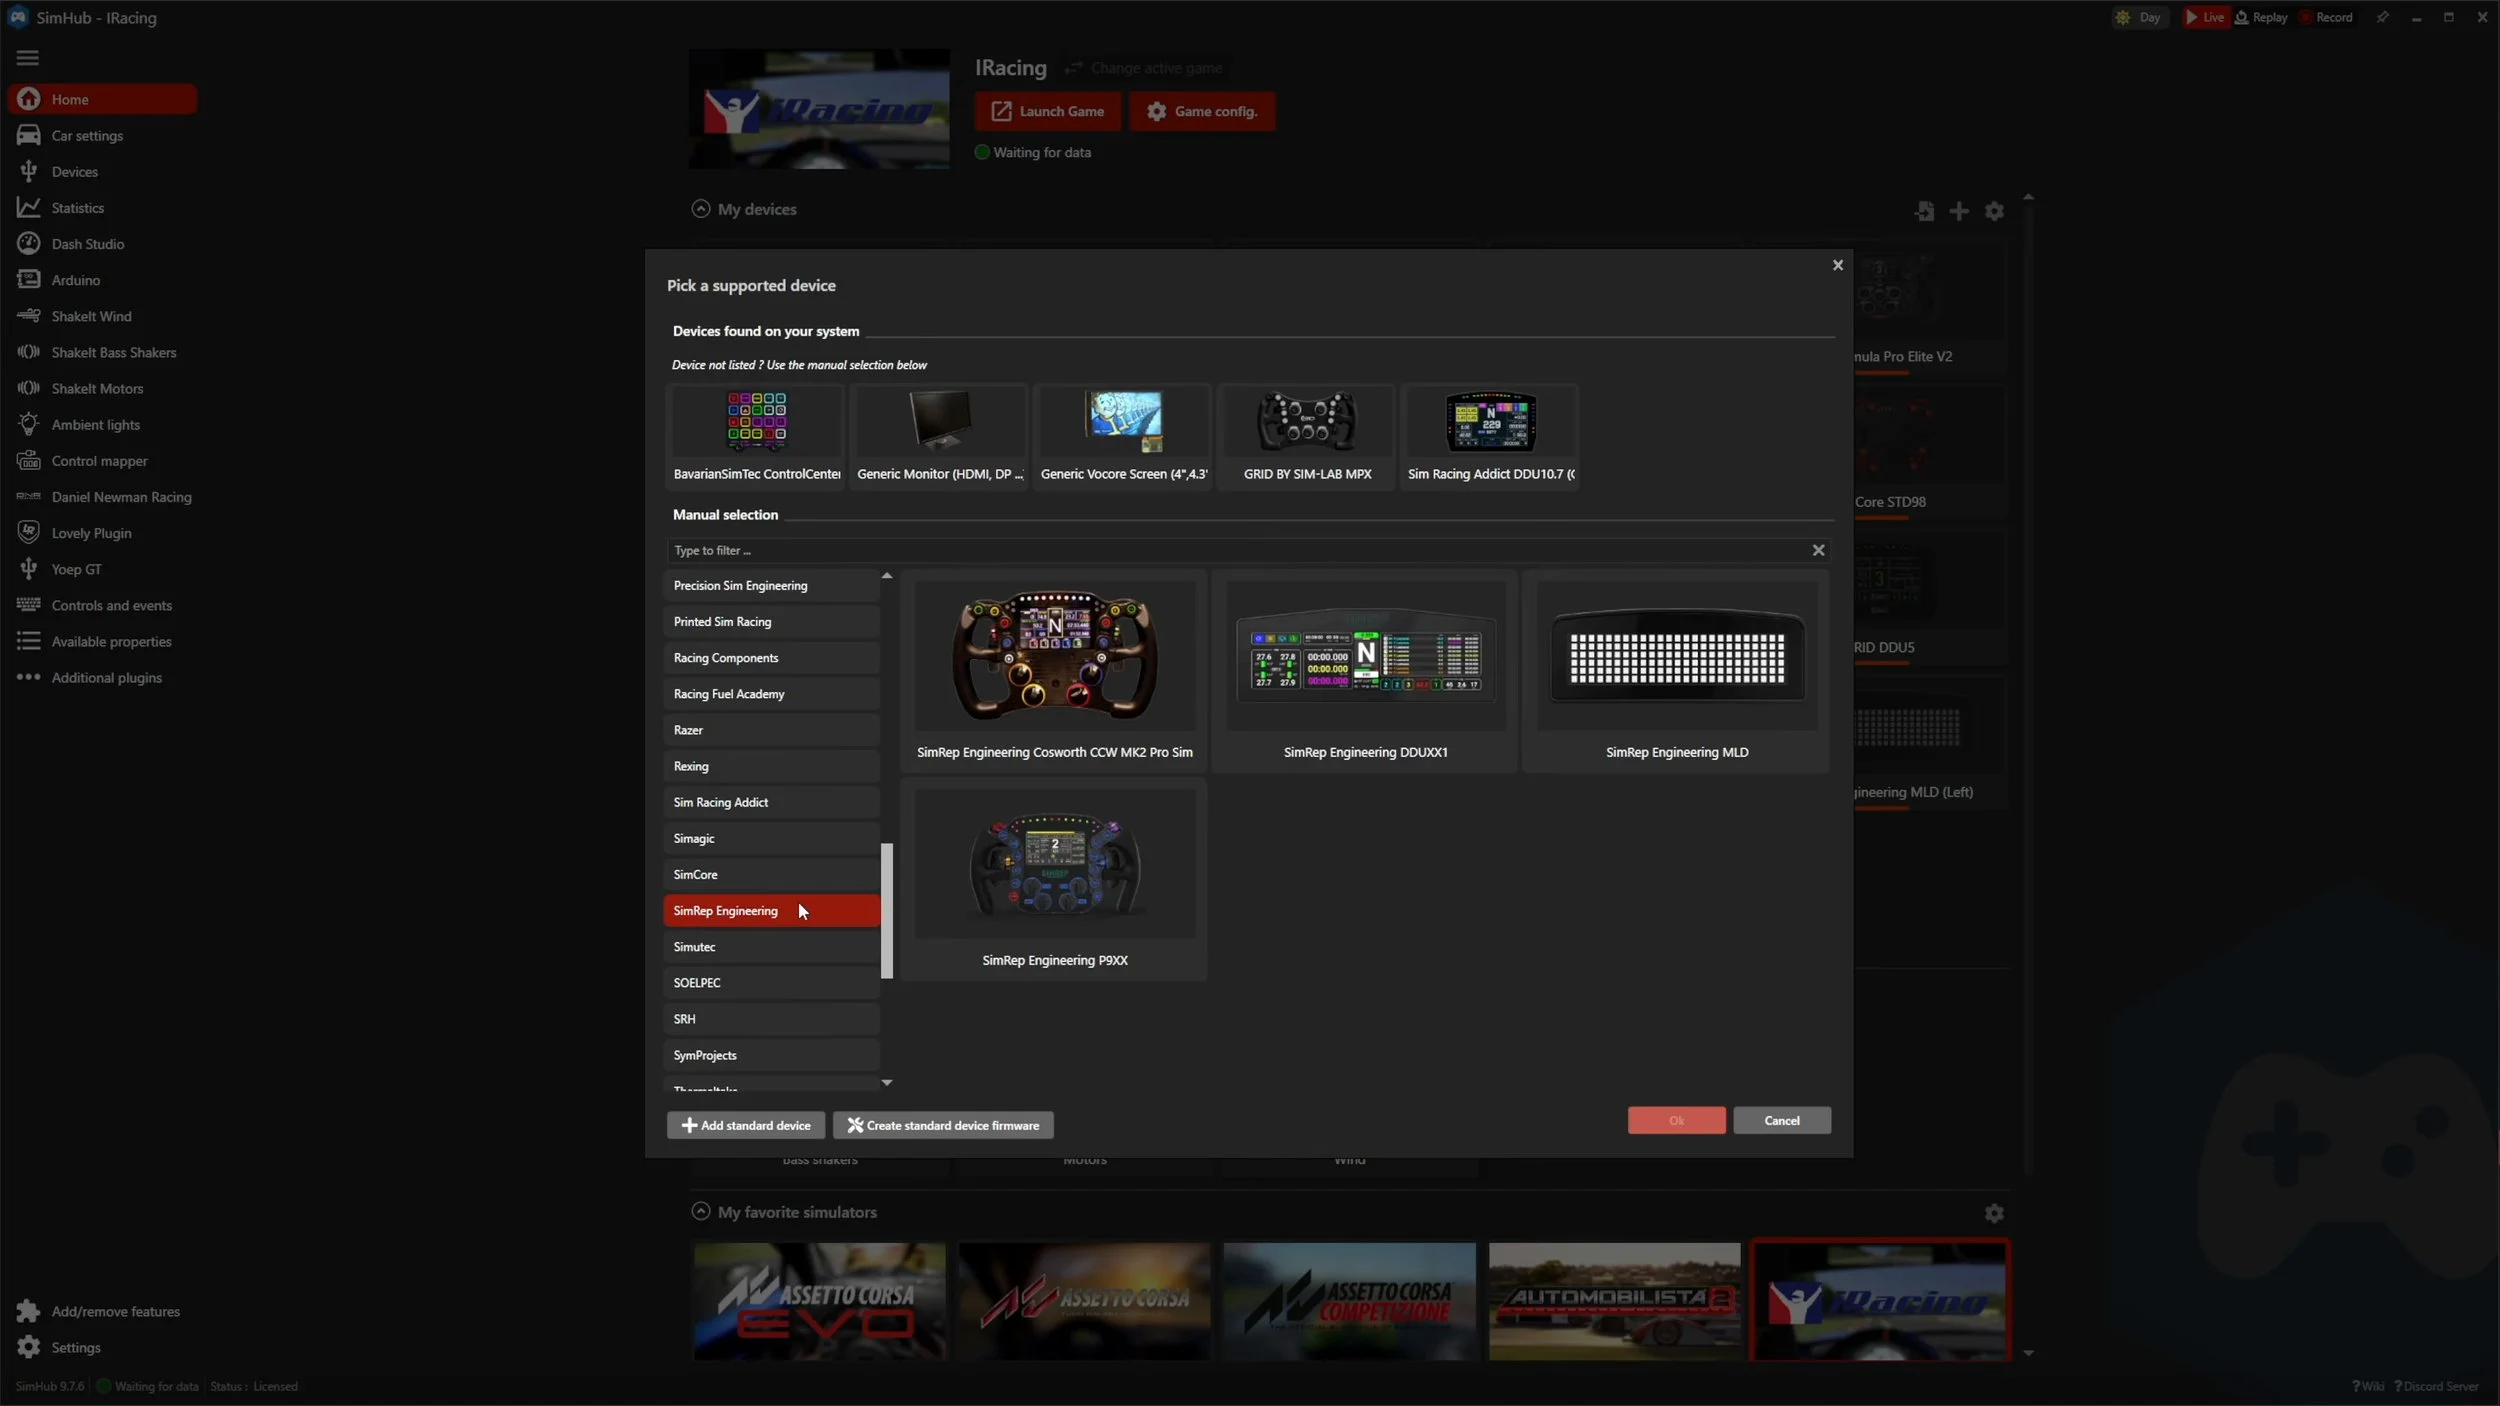Click Add standard device button
Screen dimensions: 2500x1406
(746, 1125)
